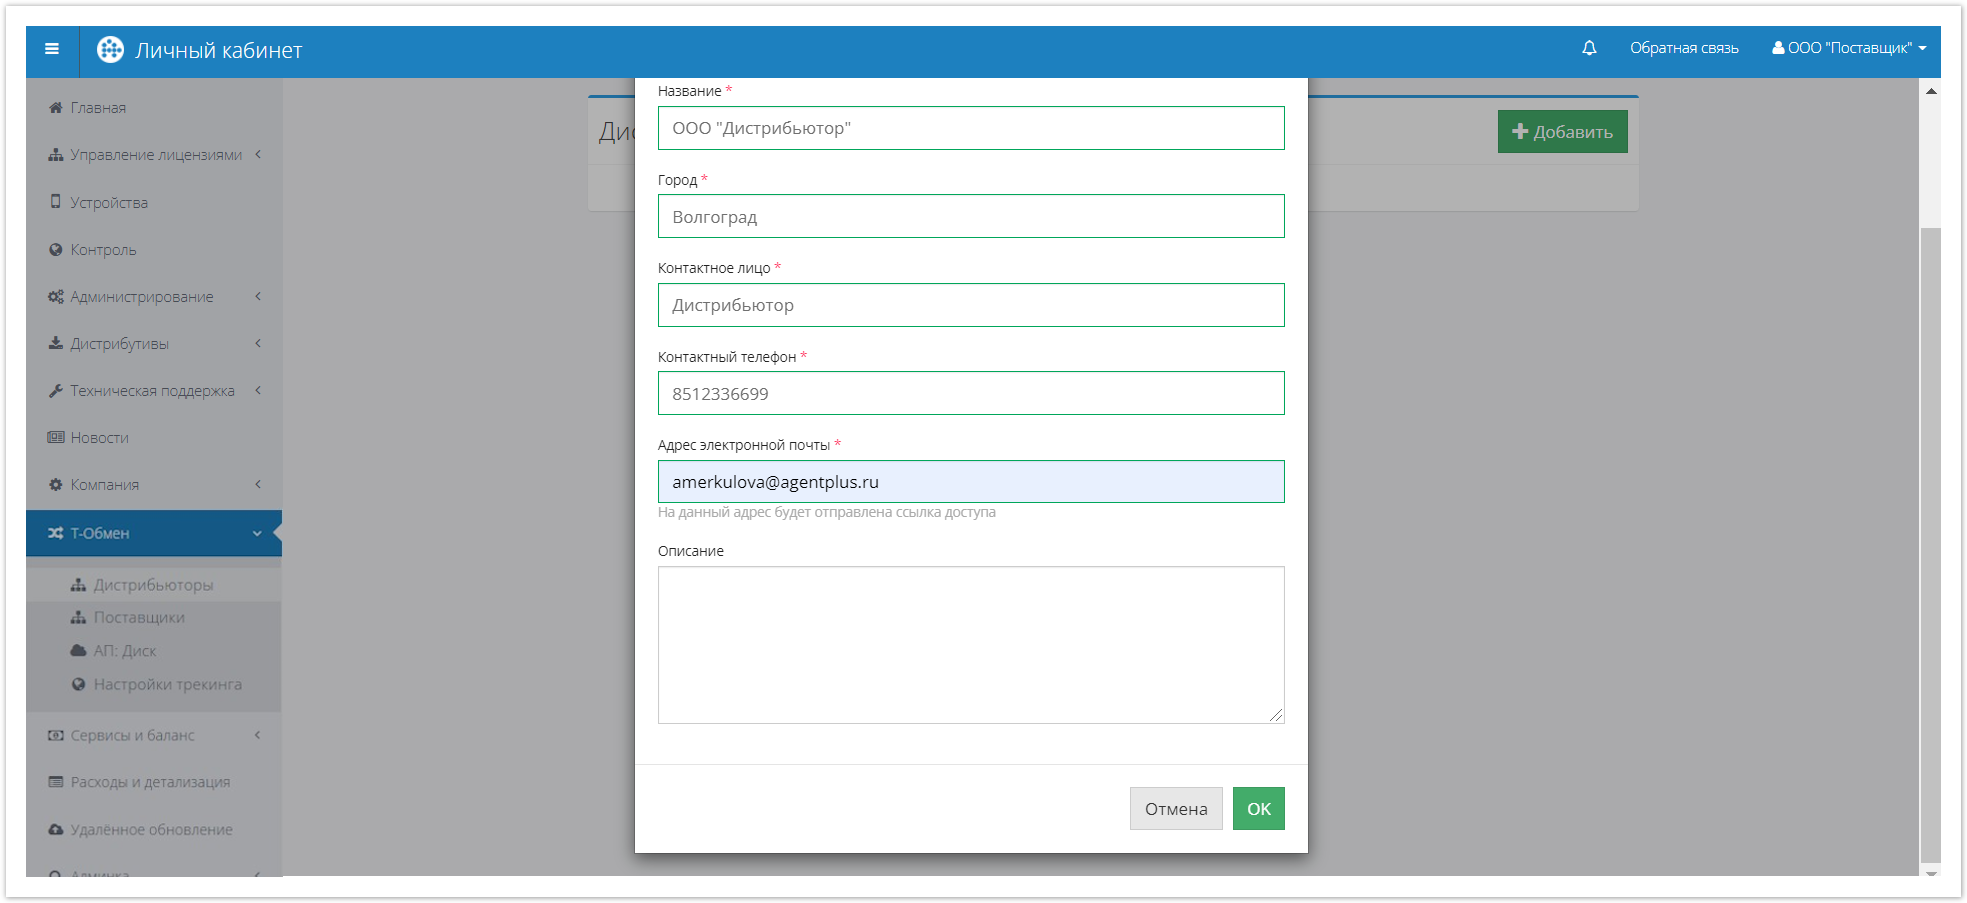Click the Отмена button
The height and width of the screenshot is (903, 1967).
click(1175, 809)
